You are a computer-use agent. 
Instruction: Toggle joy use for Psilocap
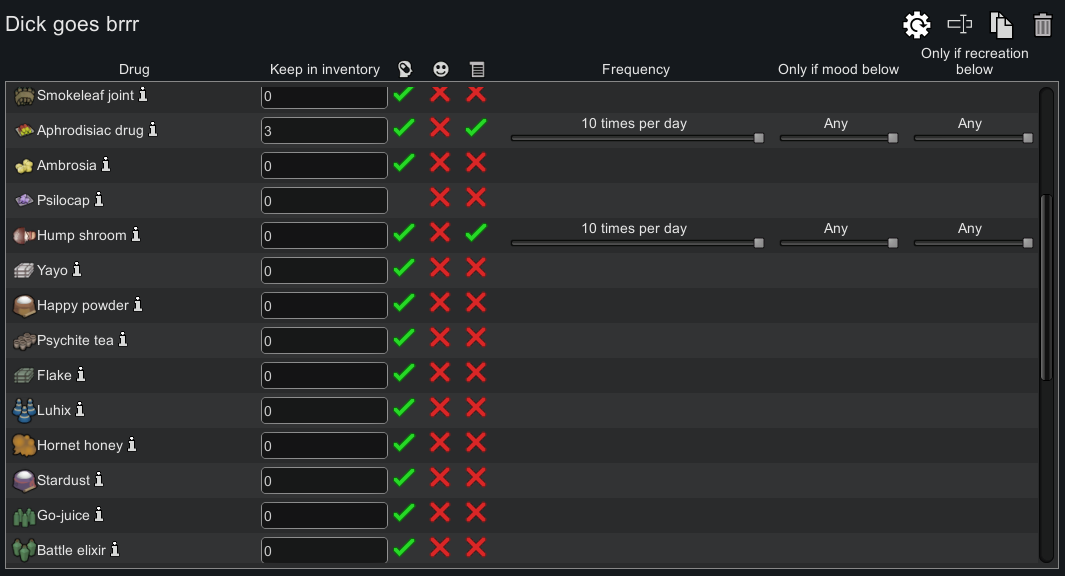440,198
